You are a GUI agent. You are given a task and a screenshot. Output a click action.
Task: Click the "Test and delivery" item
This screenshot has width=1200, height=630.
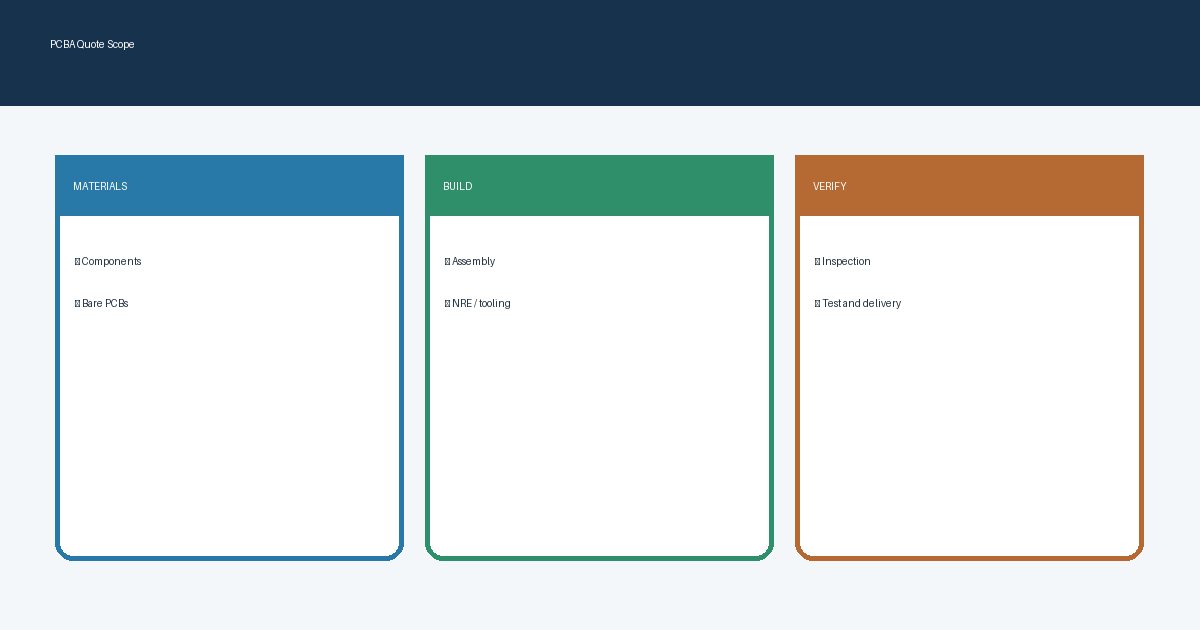coord(857,304)
